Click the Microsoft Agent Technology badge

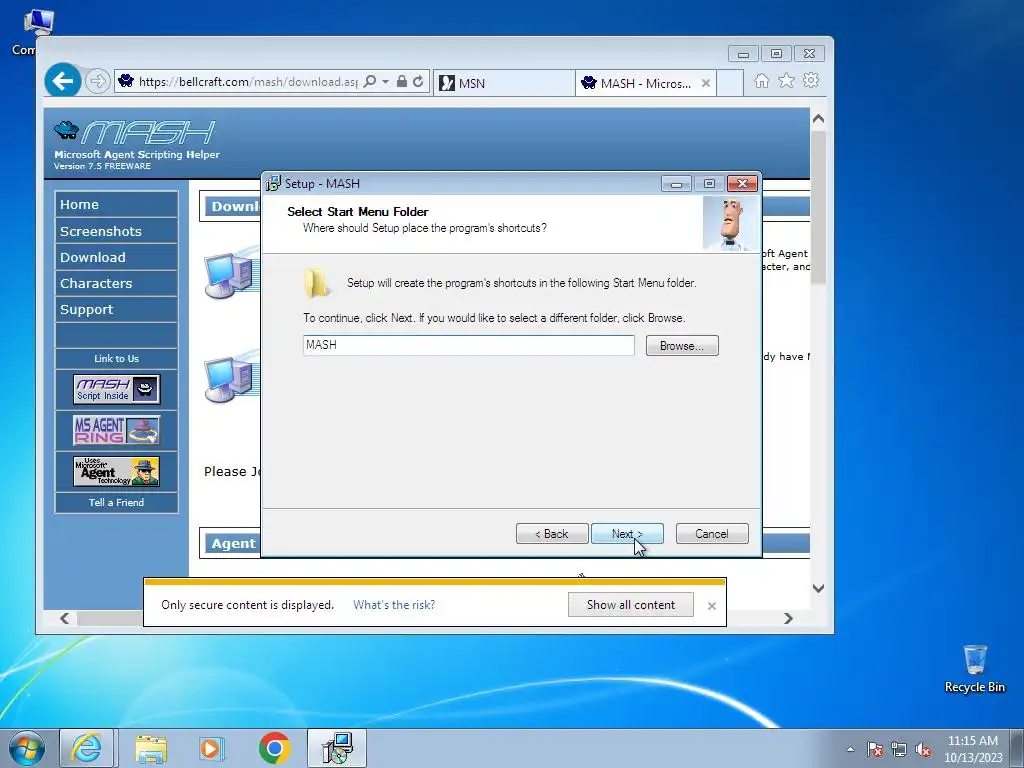pos(116,471)
